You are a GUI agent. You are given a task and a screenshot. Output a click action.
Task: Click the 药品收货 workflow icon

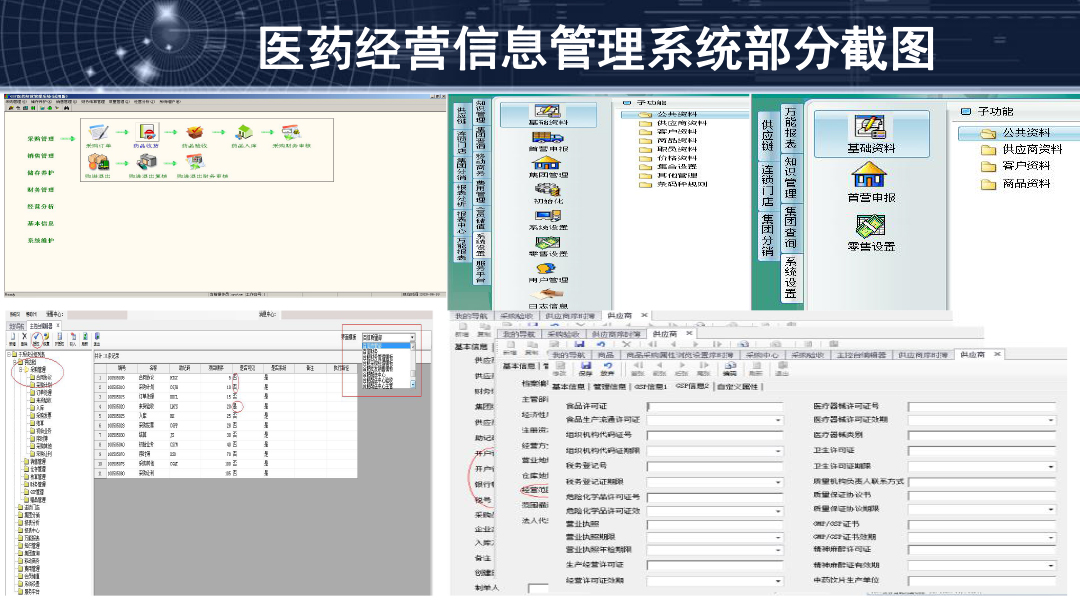147,131
